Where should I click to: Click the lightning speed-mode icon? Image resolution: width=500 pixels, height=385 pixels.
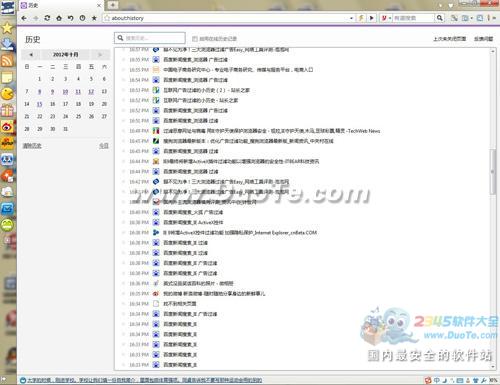[x=361, y=18]
